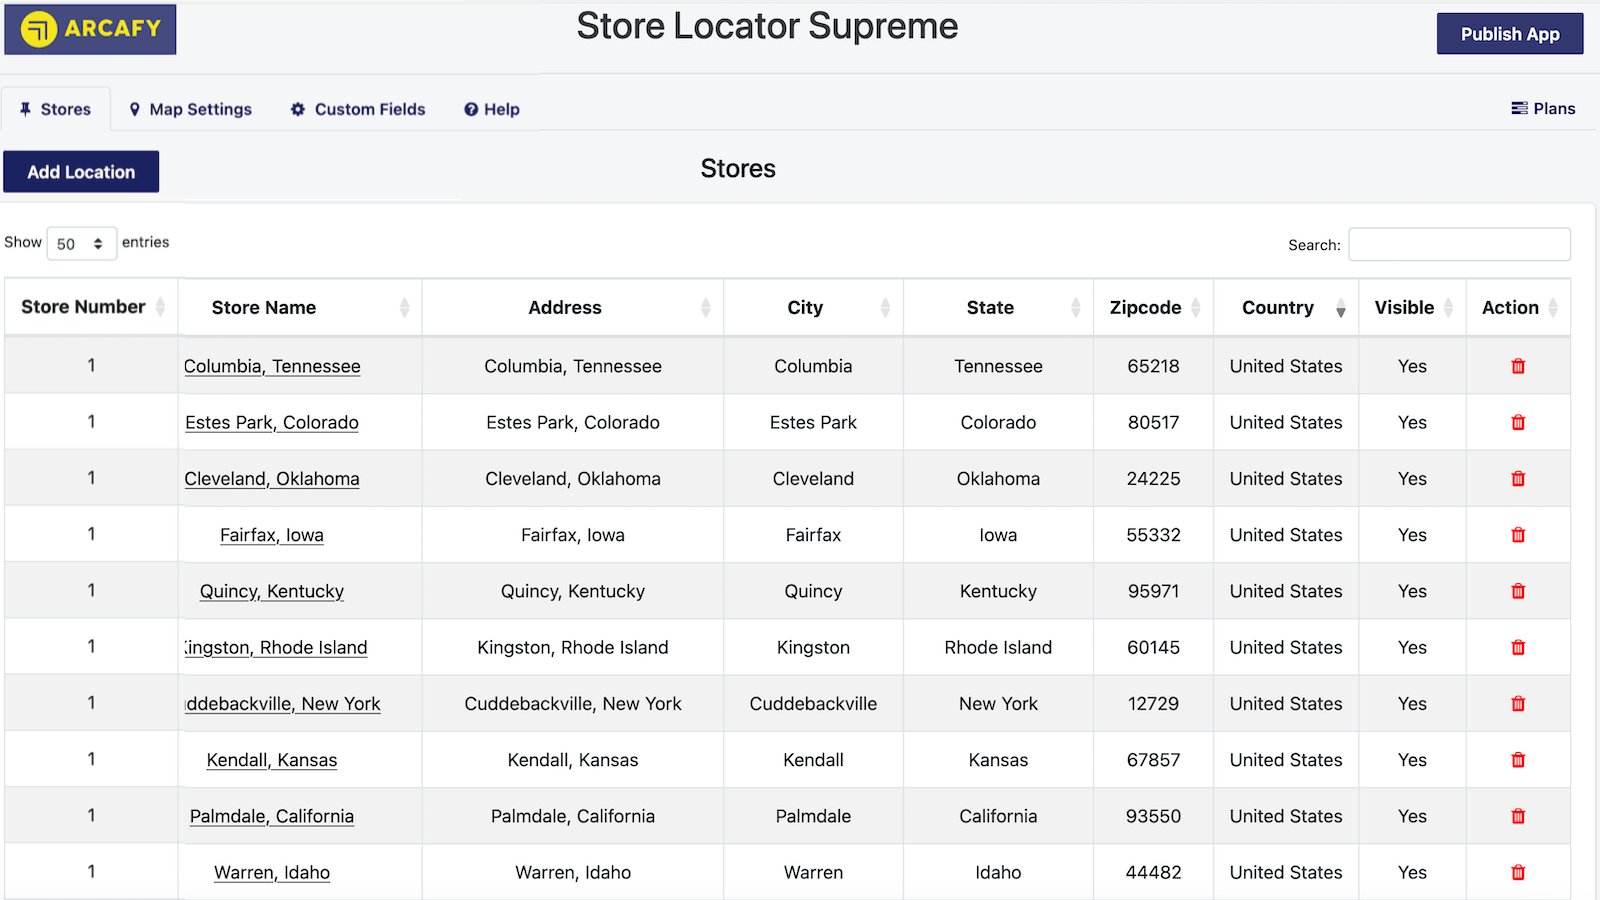Toggle sort order on the Country column
The height and width of the screenshot is (900, 1600).
[x=1340, y=307]
